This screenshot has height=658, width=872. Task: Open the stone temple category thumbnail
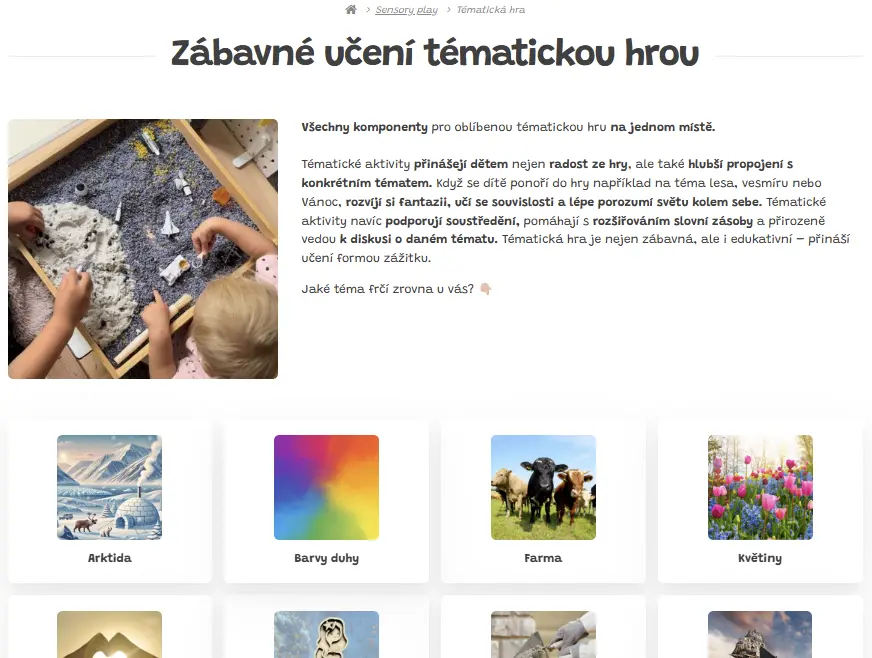point(760,635)
